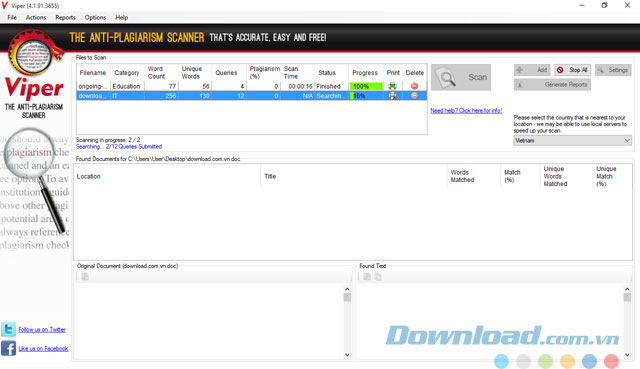This screenshot has height=369, width=640.
Task: Sort by Progress column header
Action: (x=366, y=73)
